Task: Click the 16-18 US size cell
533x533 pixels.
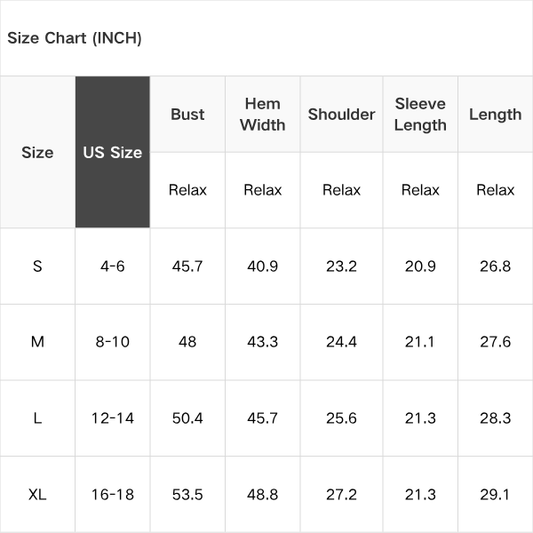Action: 113,495
